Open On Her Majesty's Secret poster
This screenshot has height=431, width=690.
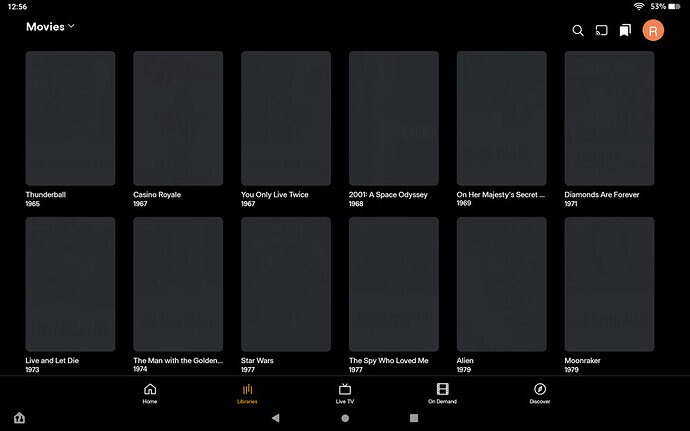pyautogui.click(x=502, y=118)
